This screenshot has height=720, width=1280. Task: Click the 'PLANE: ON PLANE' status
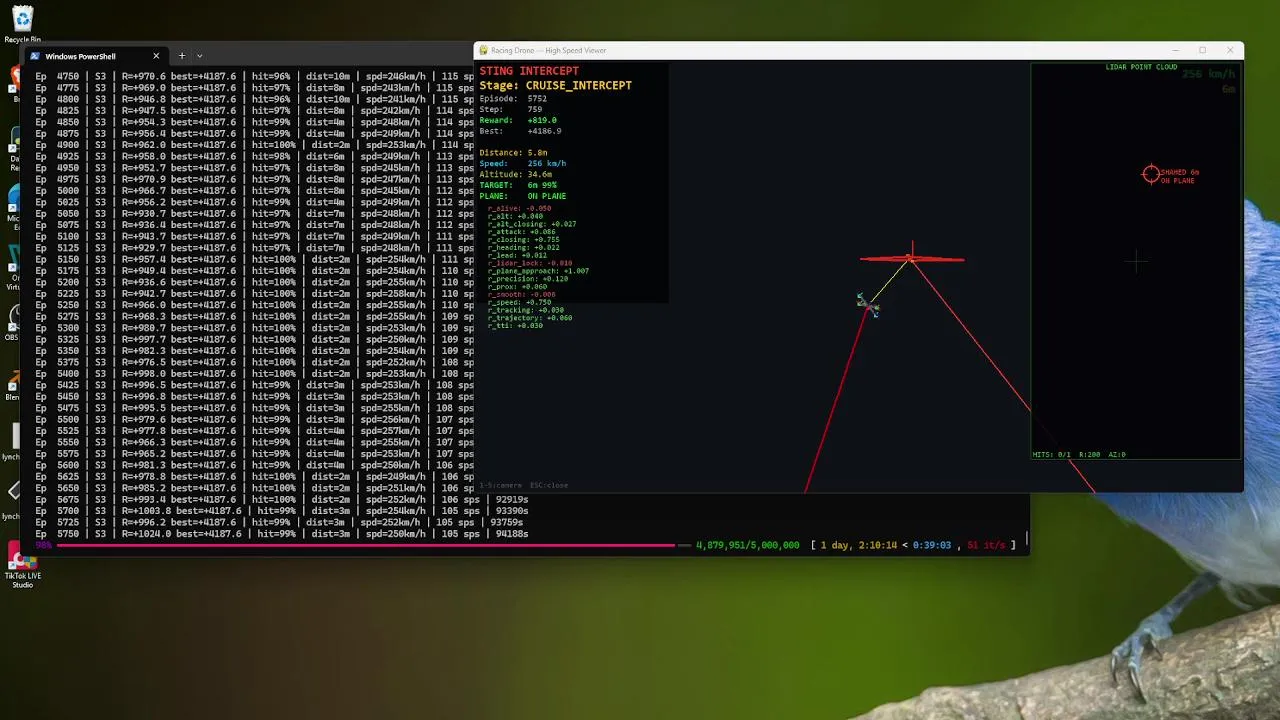[x=522, y=196]
